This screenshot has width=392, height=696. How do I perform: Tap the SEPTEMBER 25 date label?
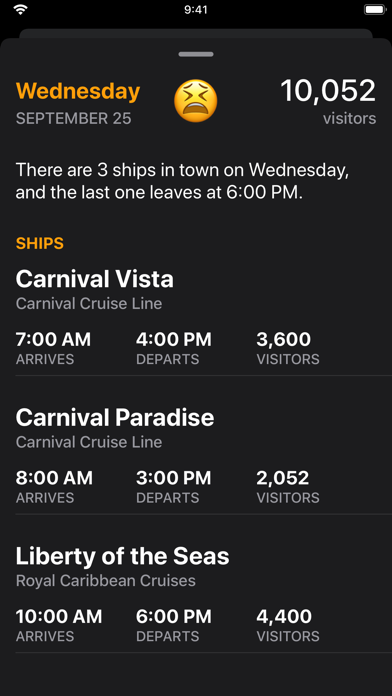pyautogui.click(x=74, y=119)
